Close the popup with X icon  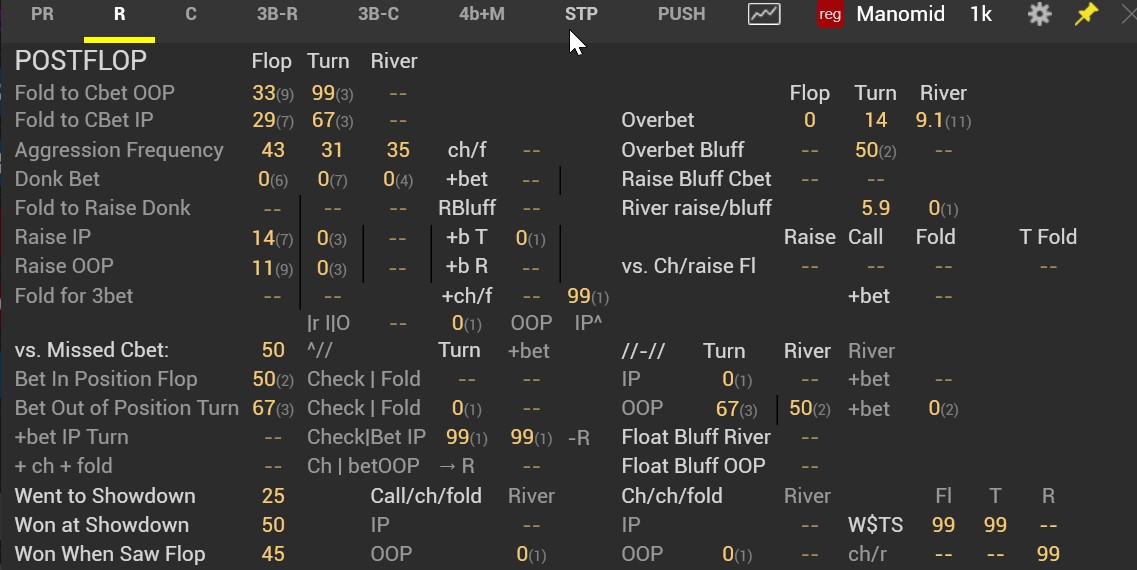(x=1129, y=15)
